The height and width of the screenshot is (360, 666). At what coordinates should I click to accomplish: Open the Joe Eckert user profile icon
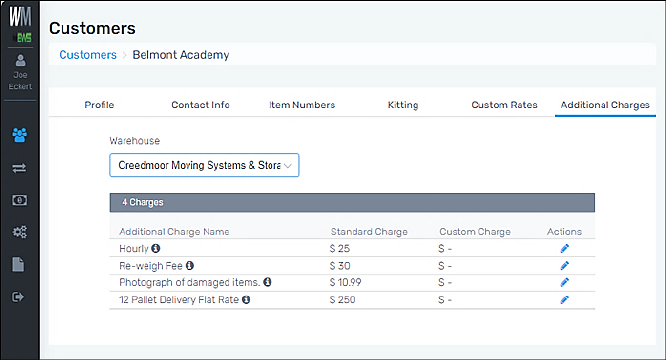(20, 60)
